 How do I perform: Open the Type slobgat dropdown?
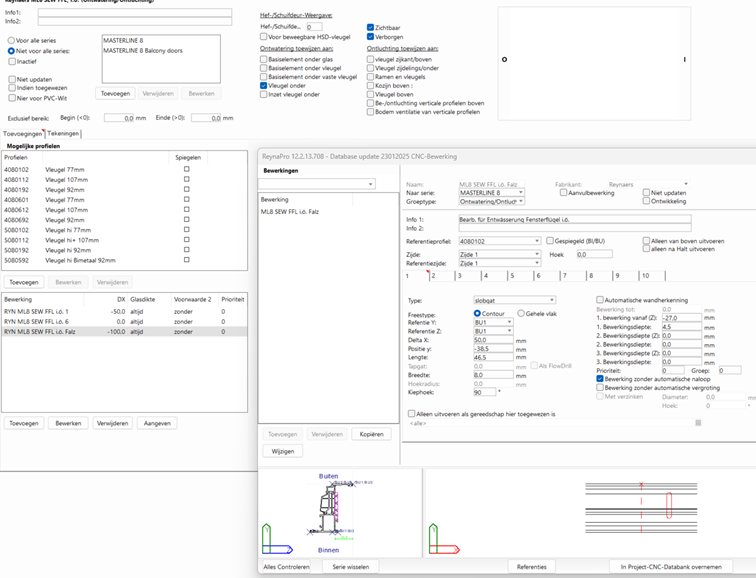coord(552,300)
